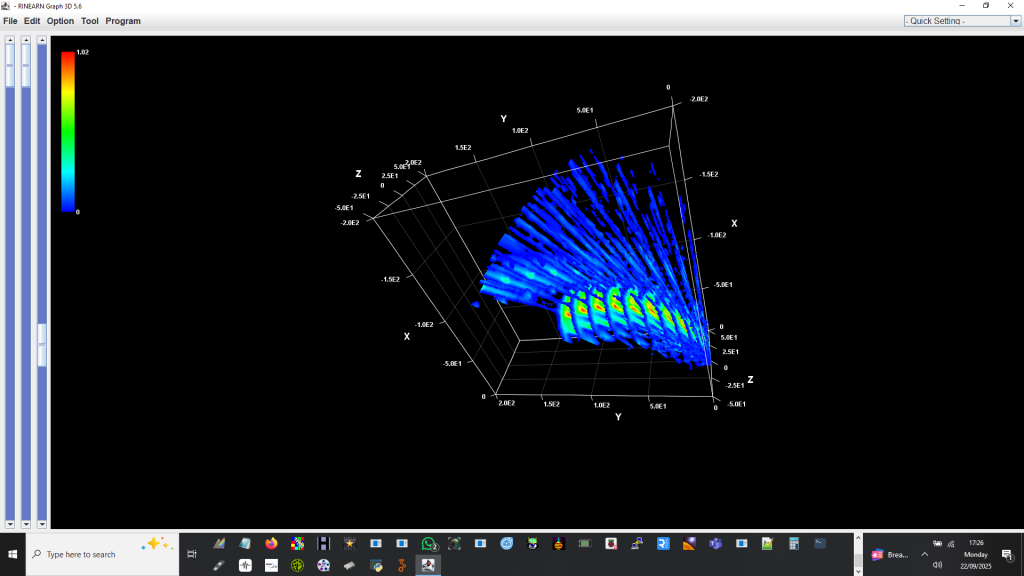Open the Windows Start menu
The height and width of the screenshot is (576, 1024).
tap(13, 554)
